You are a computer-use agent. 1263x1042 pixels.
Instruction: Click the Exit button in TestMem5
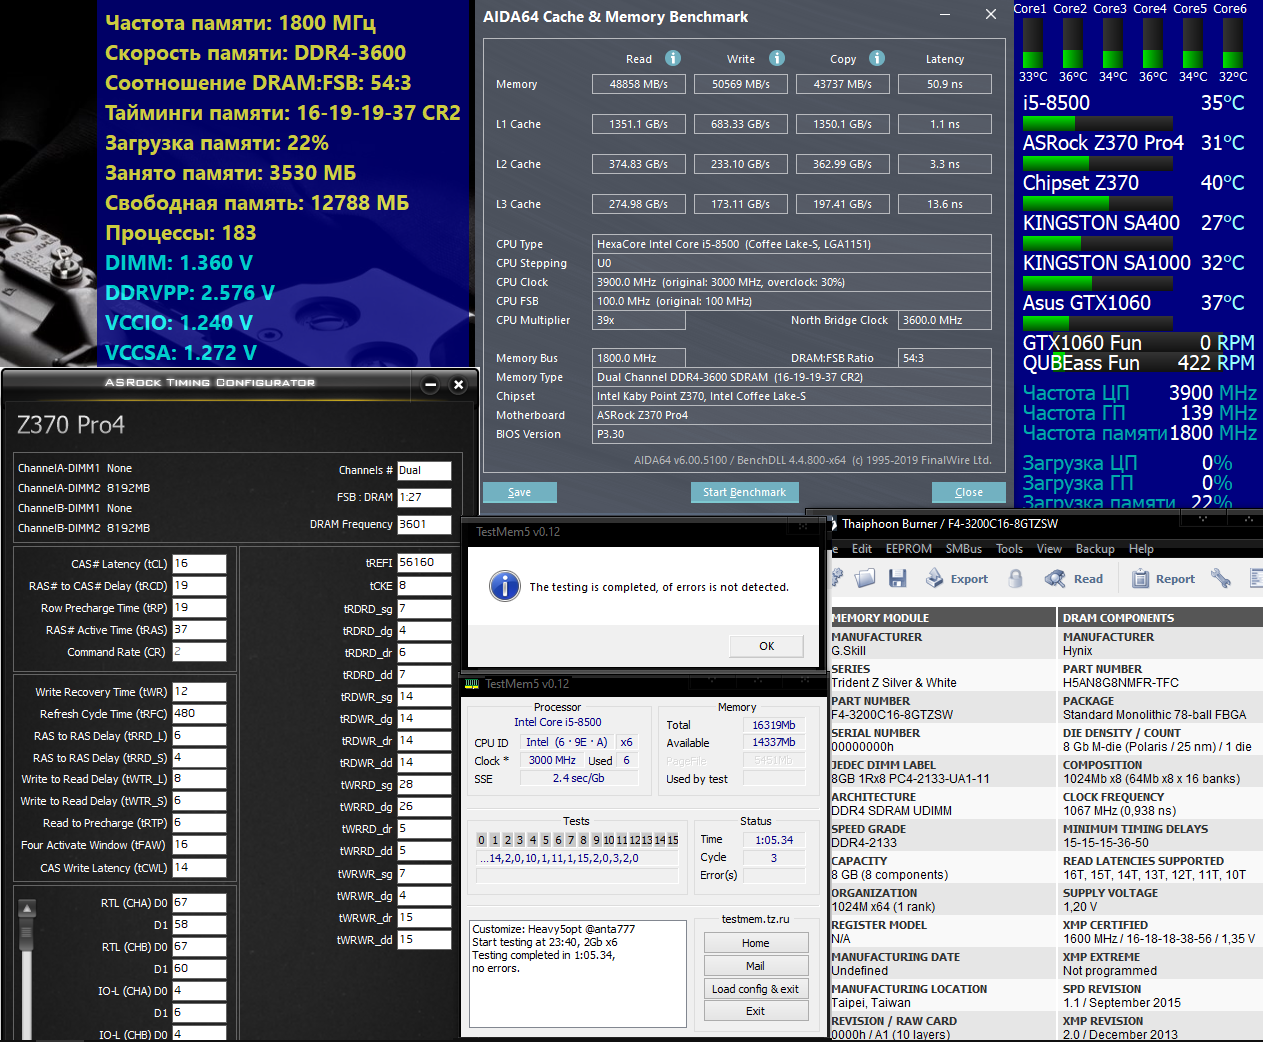[756, 1011]
